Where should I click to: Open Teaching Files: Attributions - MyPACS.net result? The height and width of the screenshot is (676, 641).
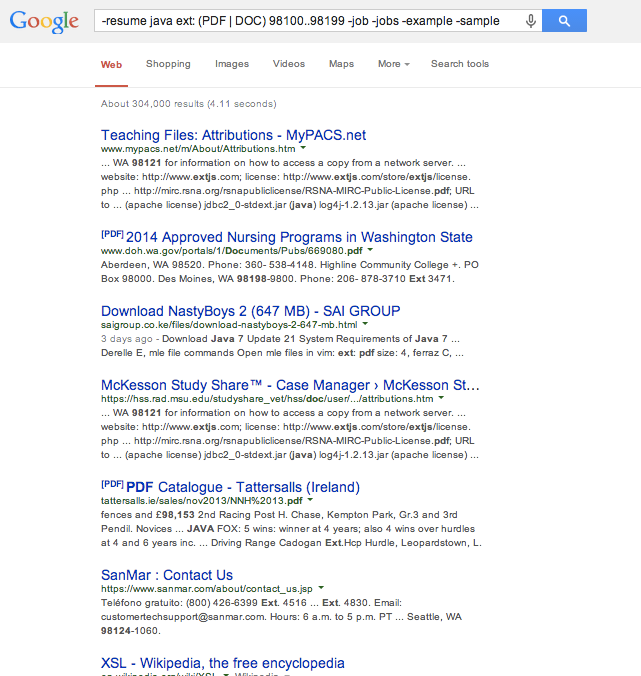[233, 135]
